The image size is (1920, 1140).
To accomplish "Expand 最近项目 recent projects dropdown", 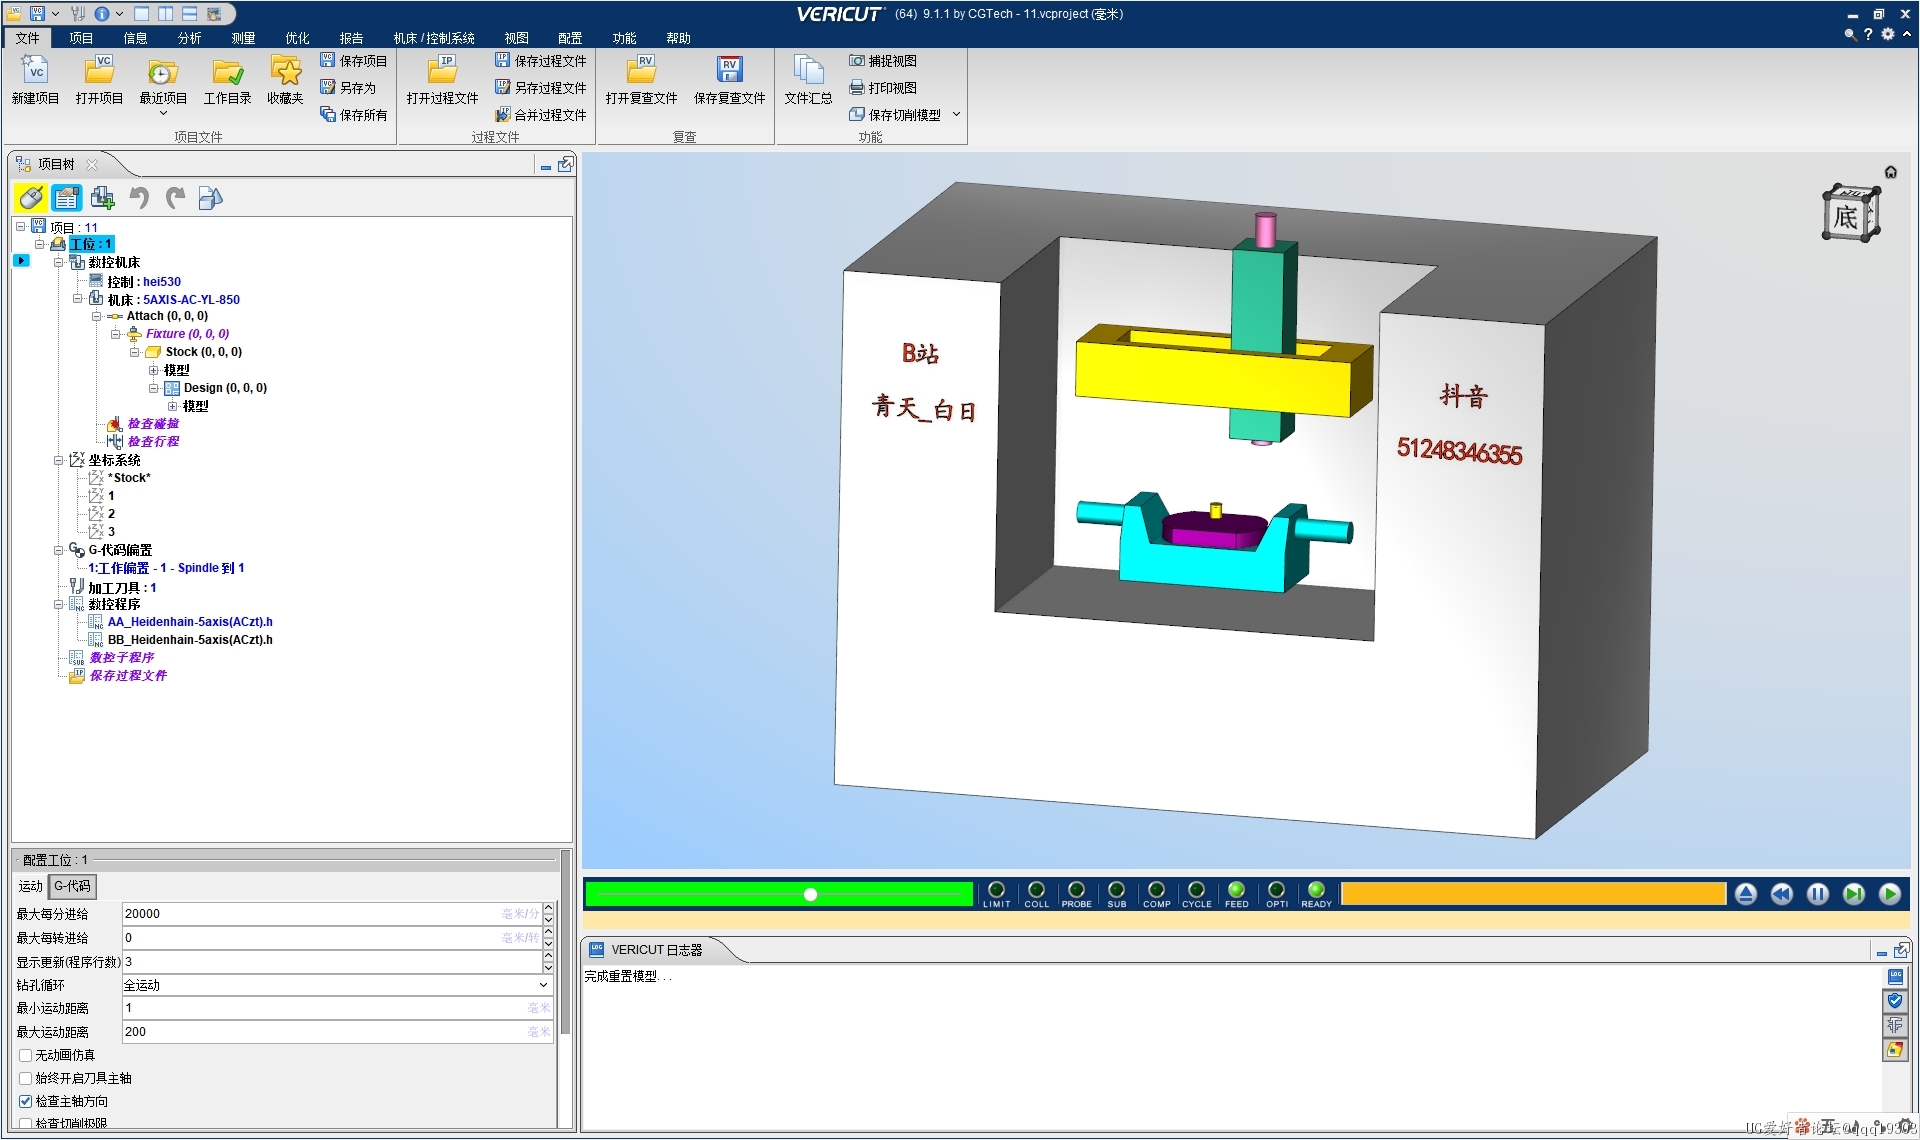I will pos(163,114).
